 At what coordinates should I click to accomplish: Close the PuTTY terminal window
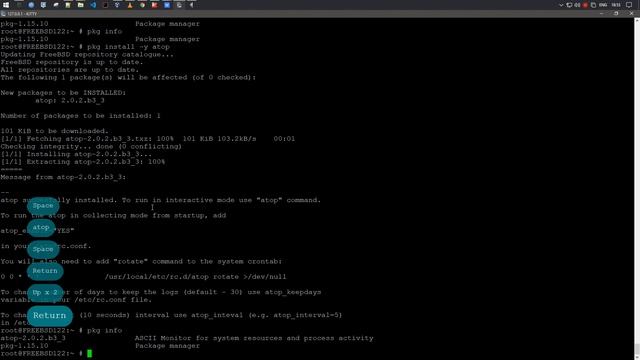[631, 13]
